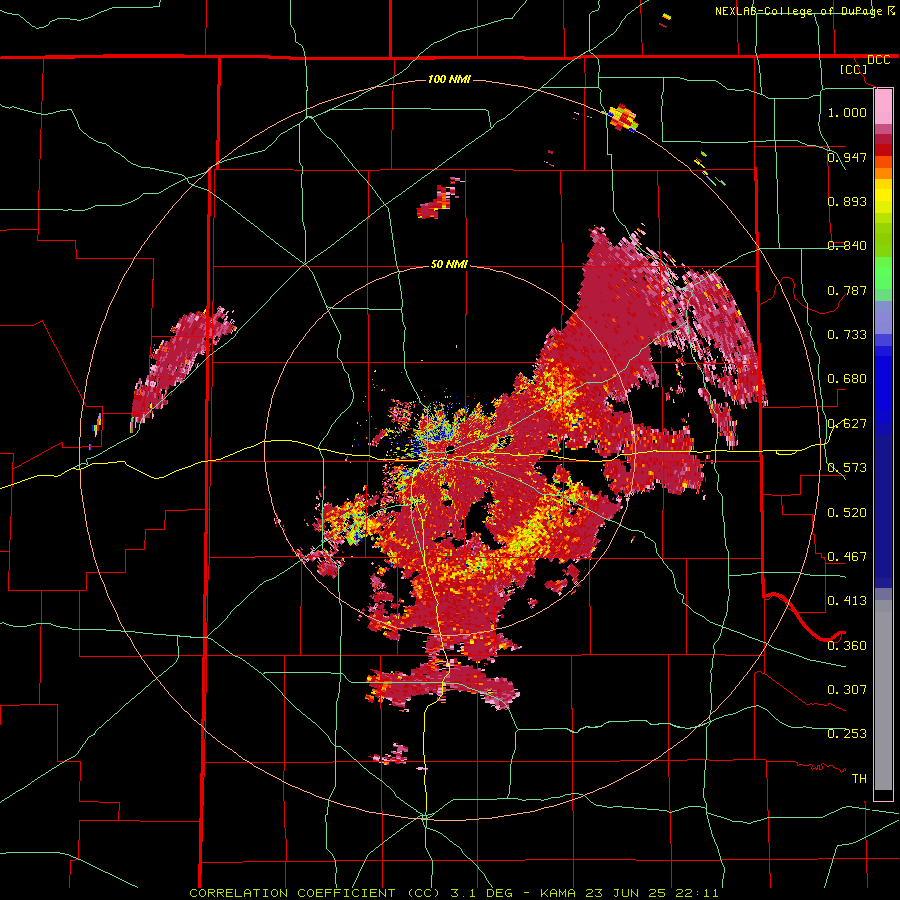This screenshot has width=900, height=900.
Task: Click the 0.520 legend value
Action: pyautogui.click(x=847, y=512)
